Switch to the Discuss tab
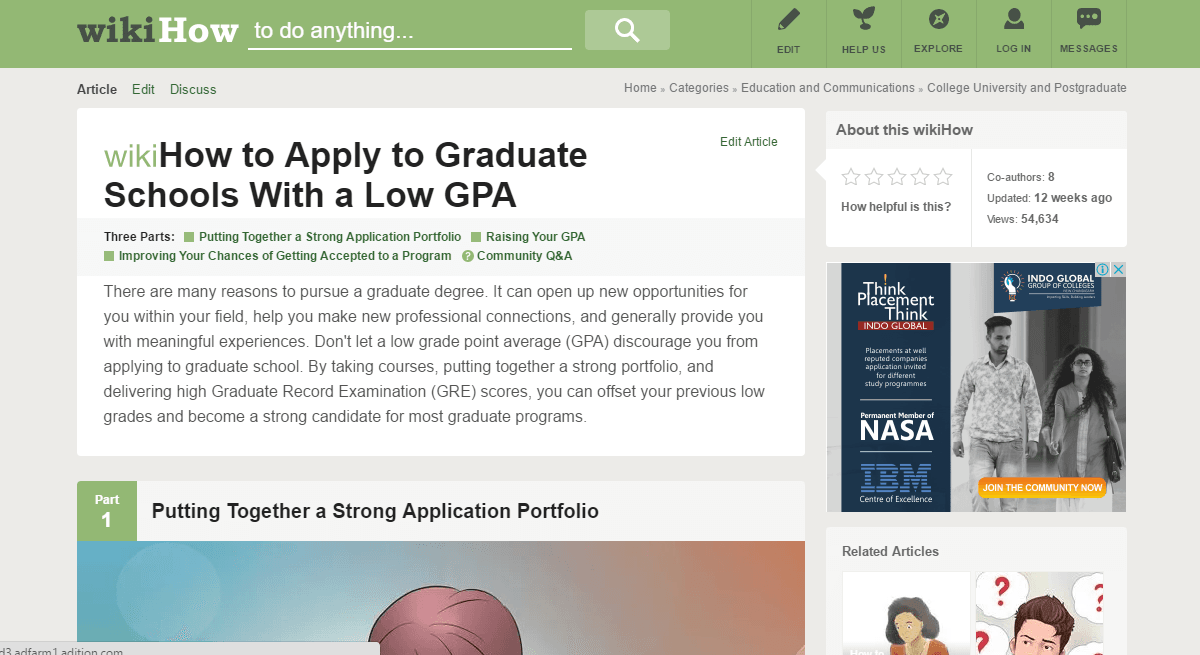 click(193, 89)
